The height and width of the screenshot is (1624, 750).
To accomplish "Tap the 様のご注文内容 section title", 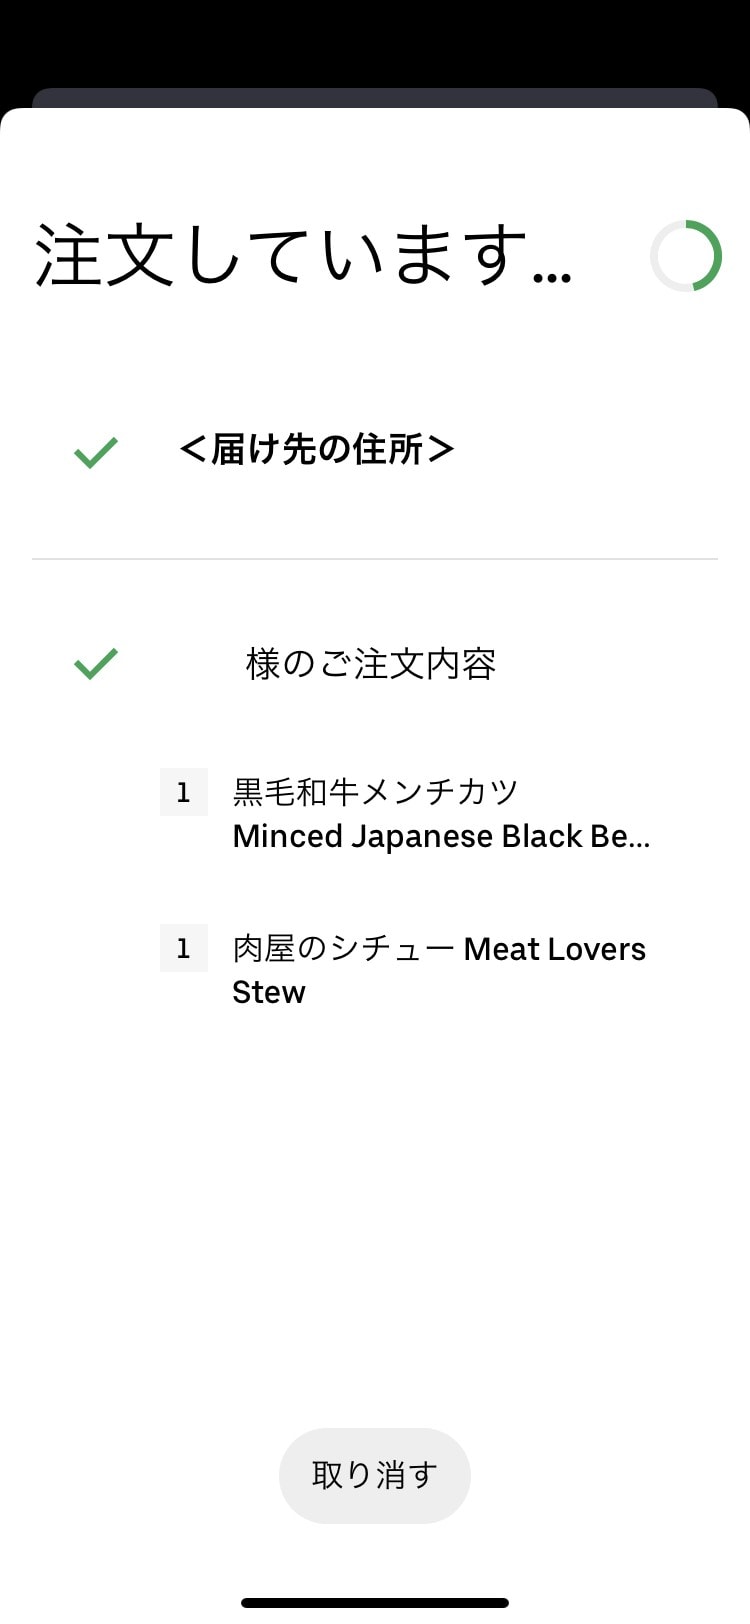I will pyautogui.click(x=371, y=663).
